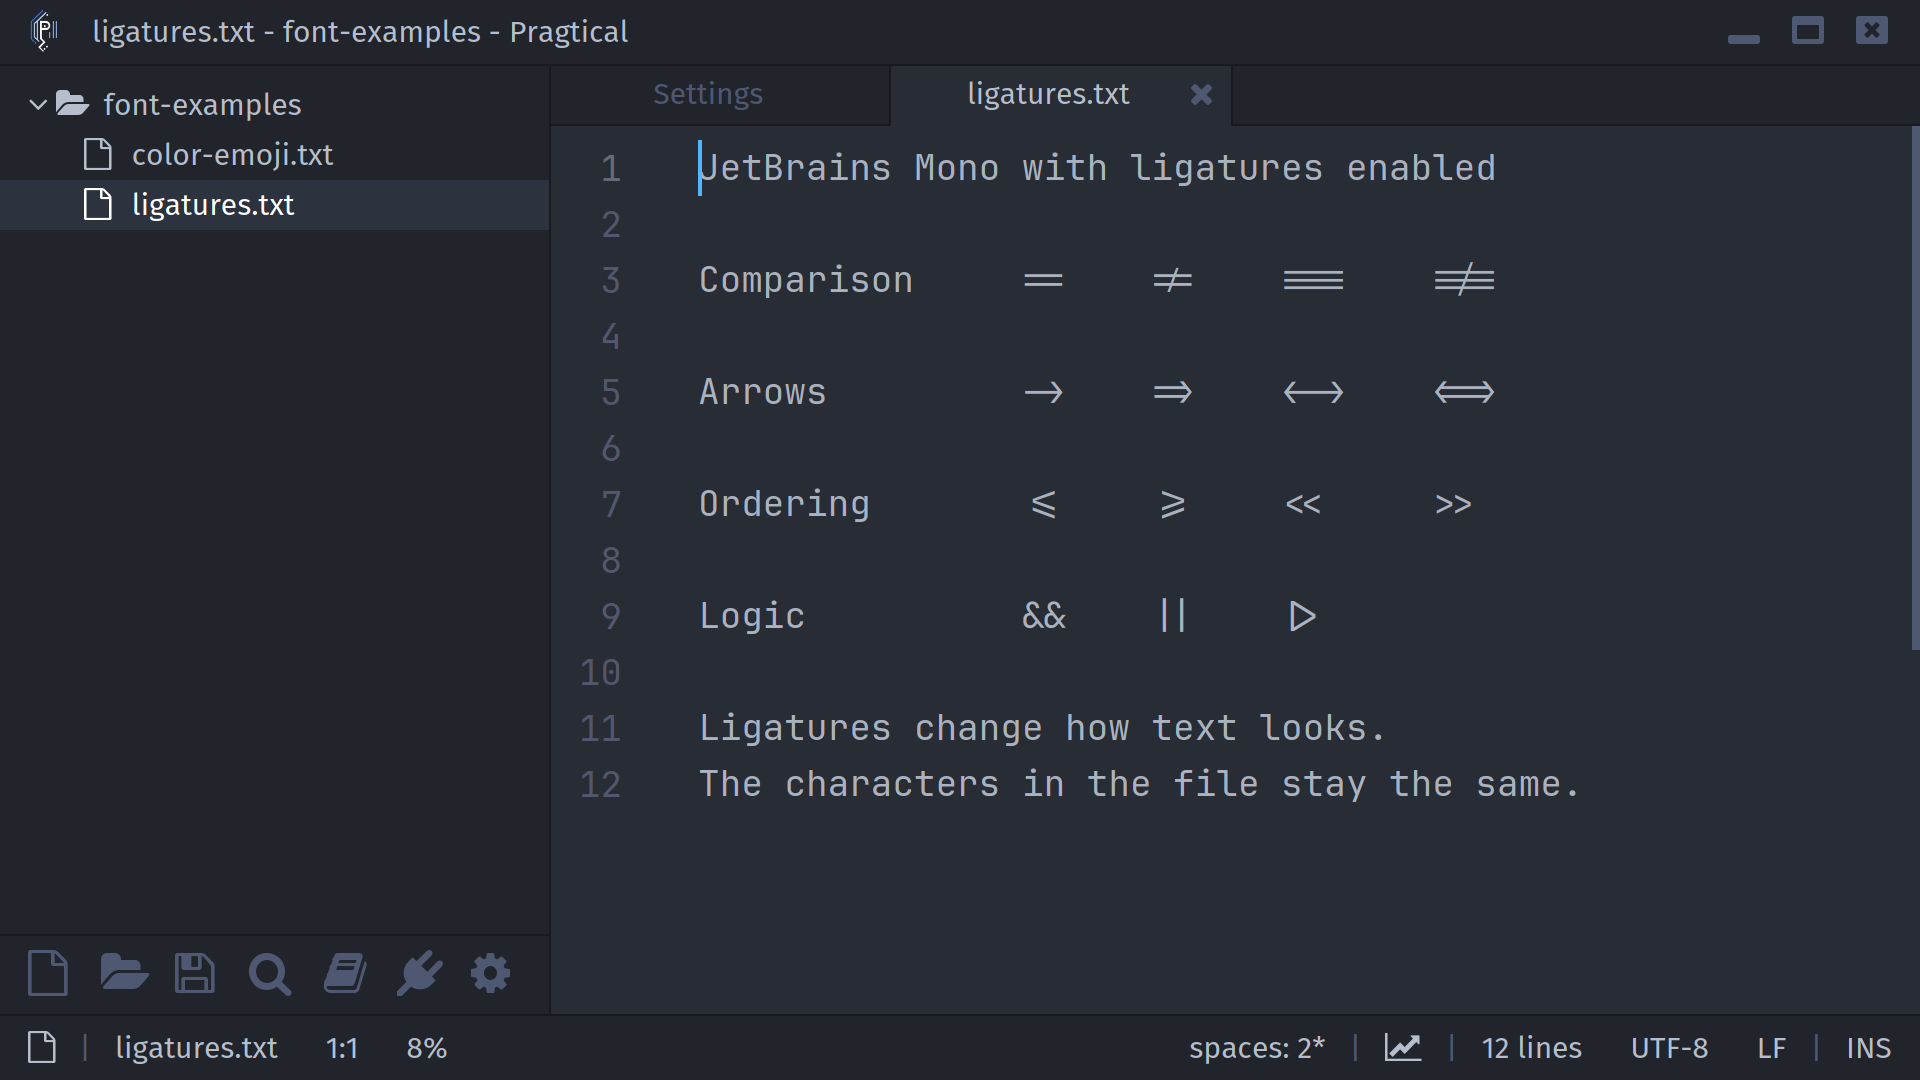
Task: Close the ligatures.txt tab
Action: pos(1201,94)
